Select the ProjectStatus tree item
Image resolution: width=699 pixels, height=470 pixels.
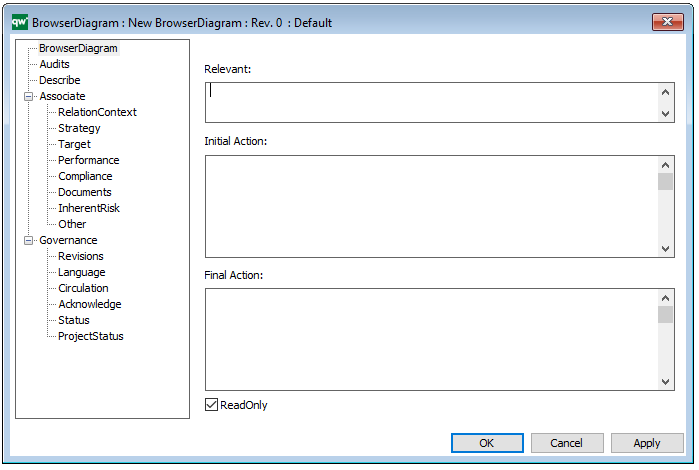click(90, 336)
